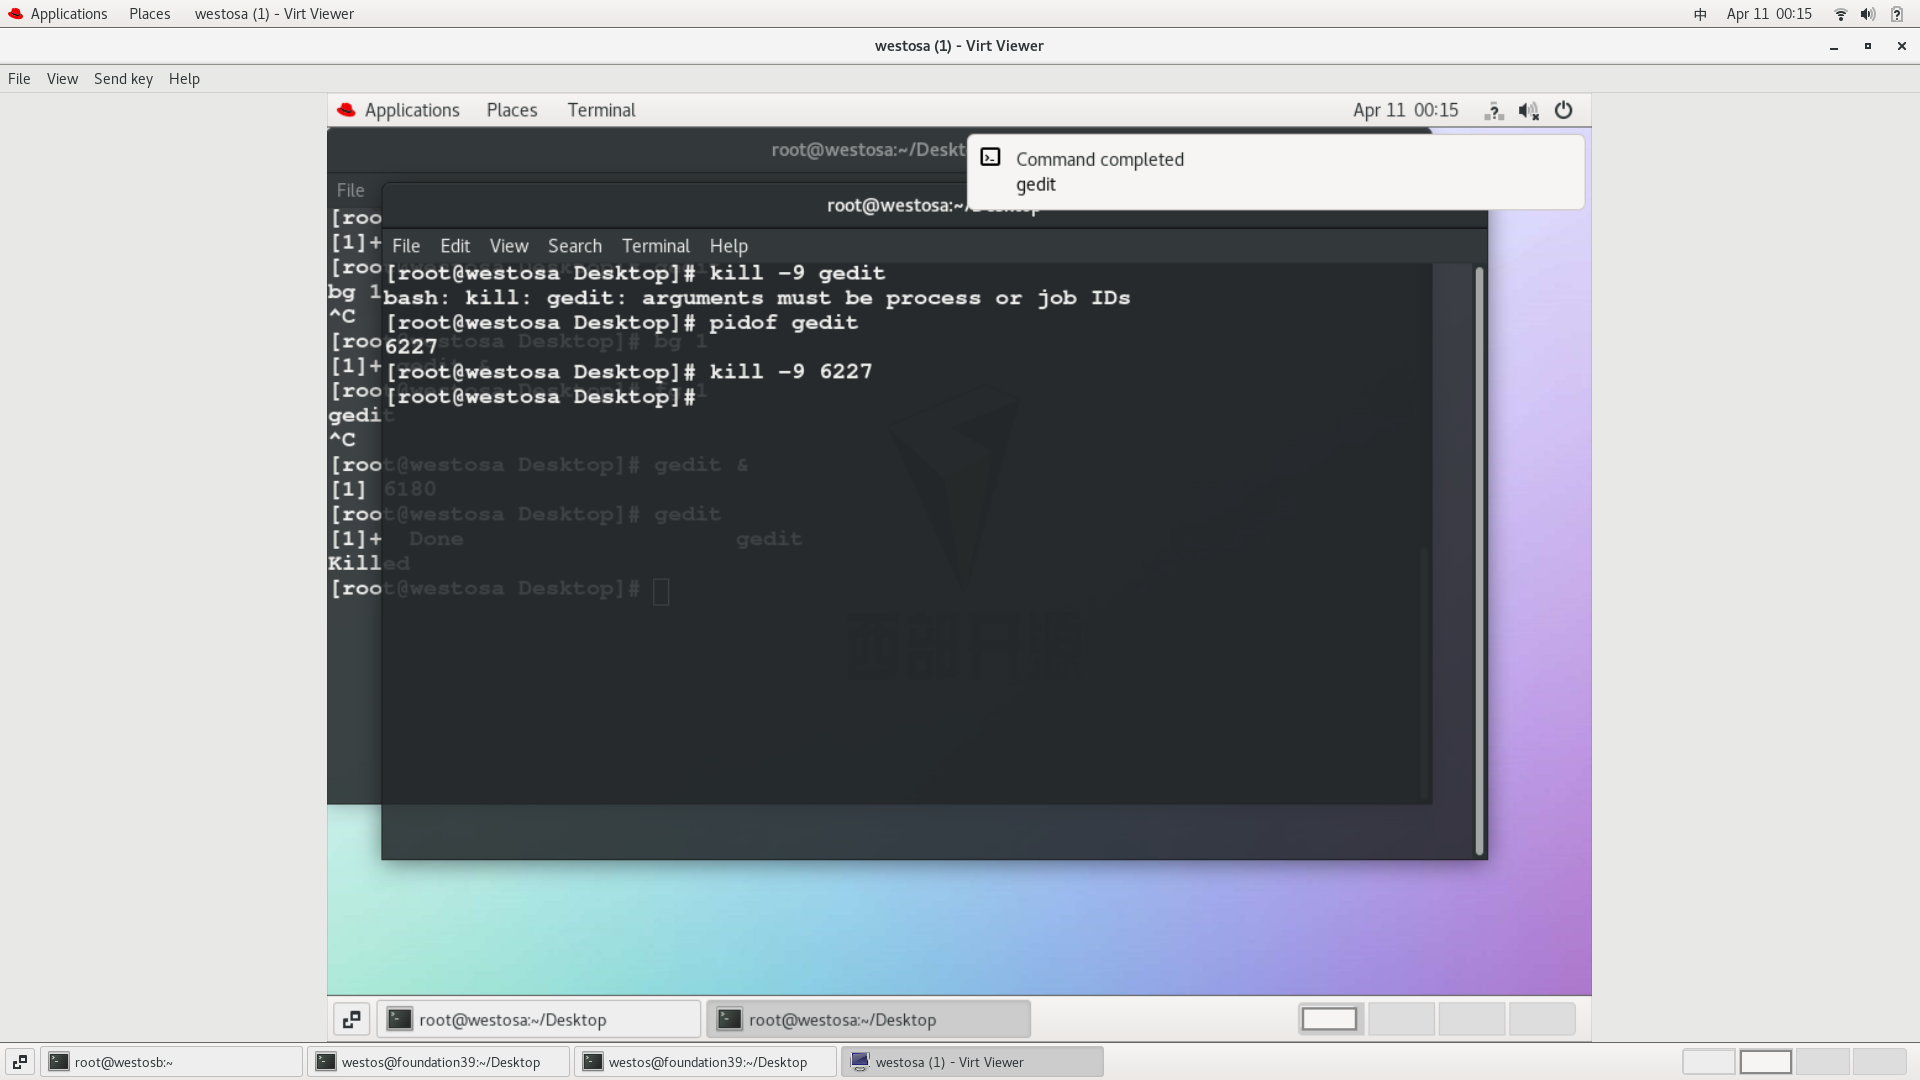Click the power button icon

coord(1564,109)
